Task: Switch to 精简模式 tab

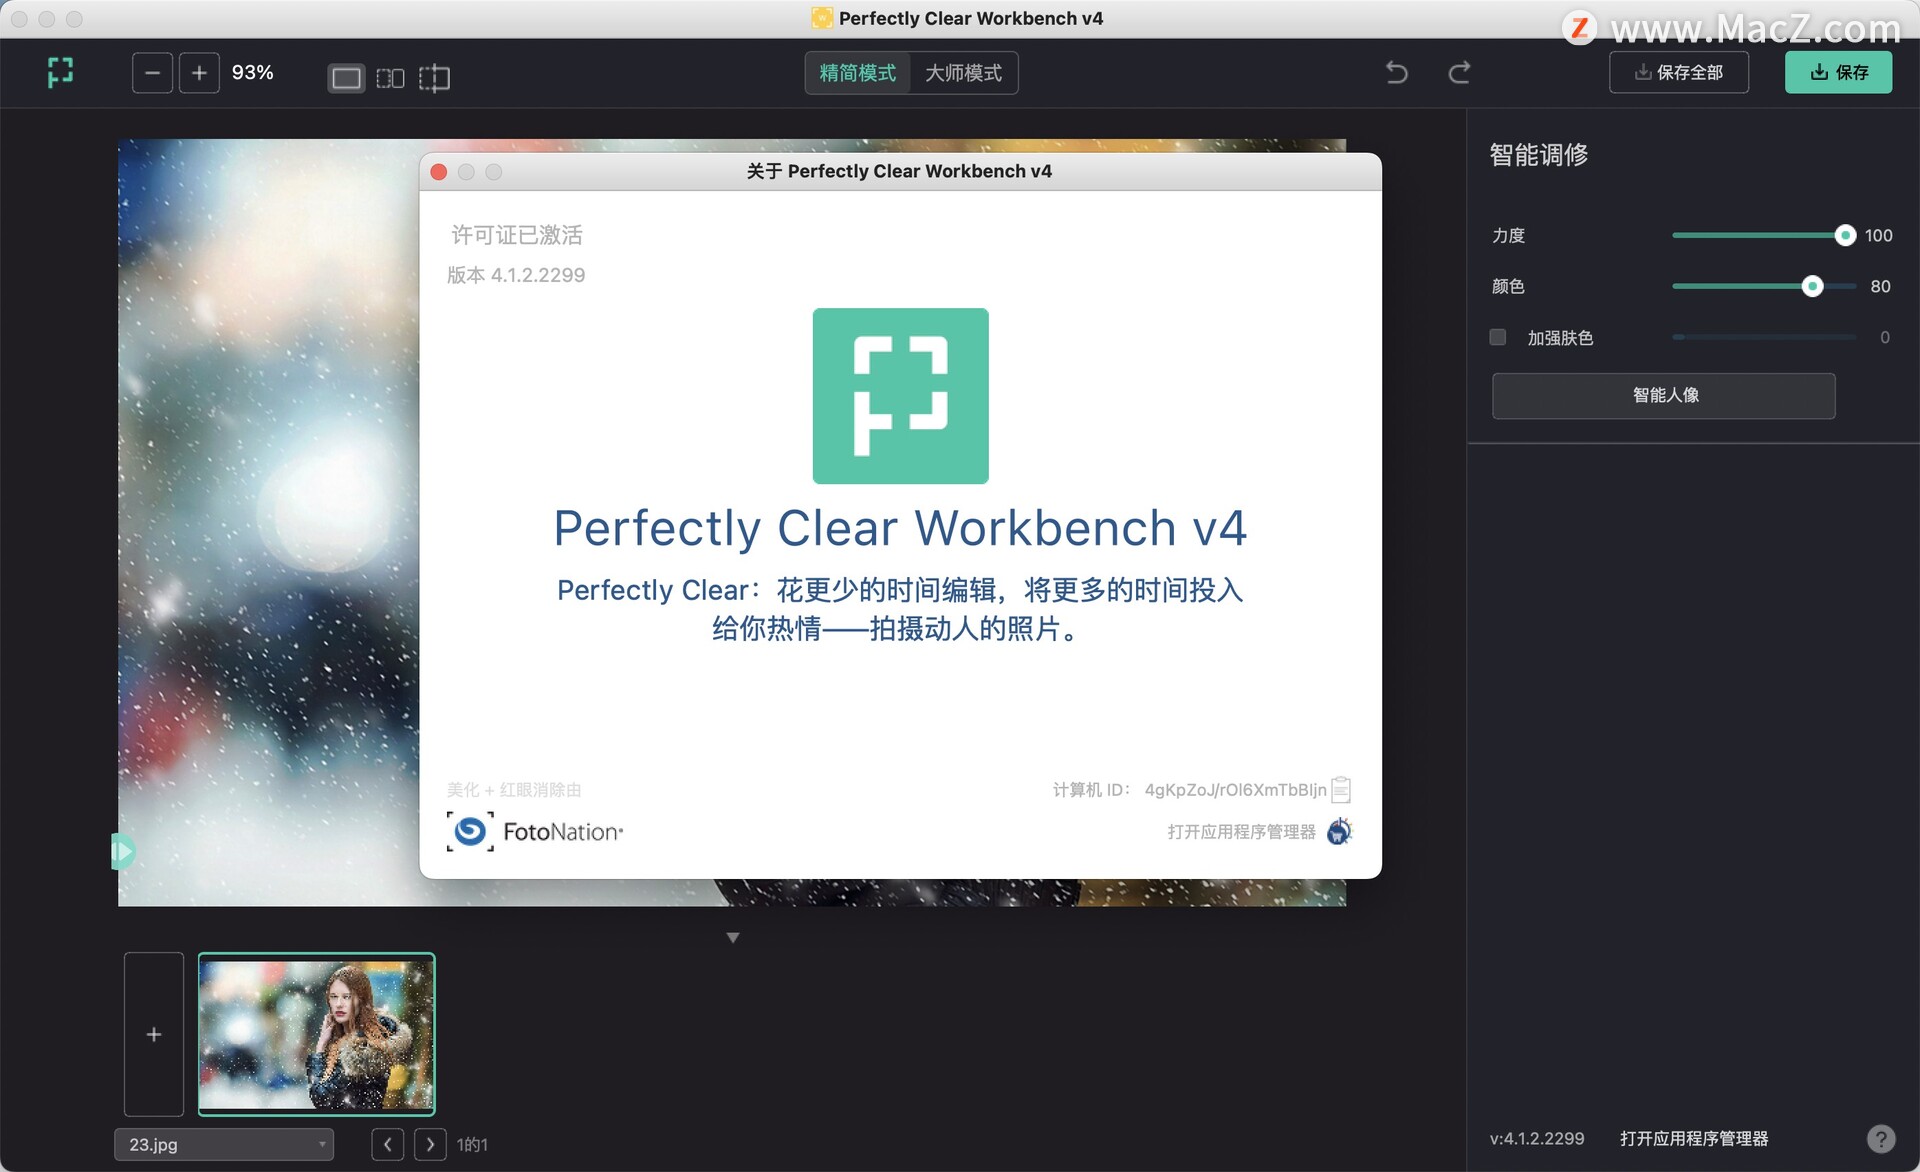Action: 858,73
